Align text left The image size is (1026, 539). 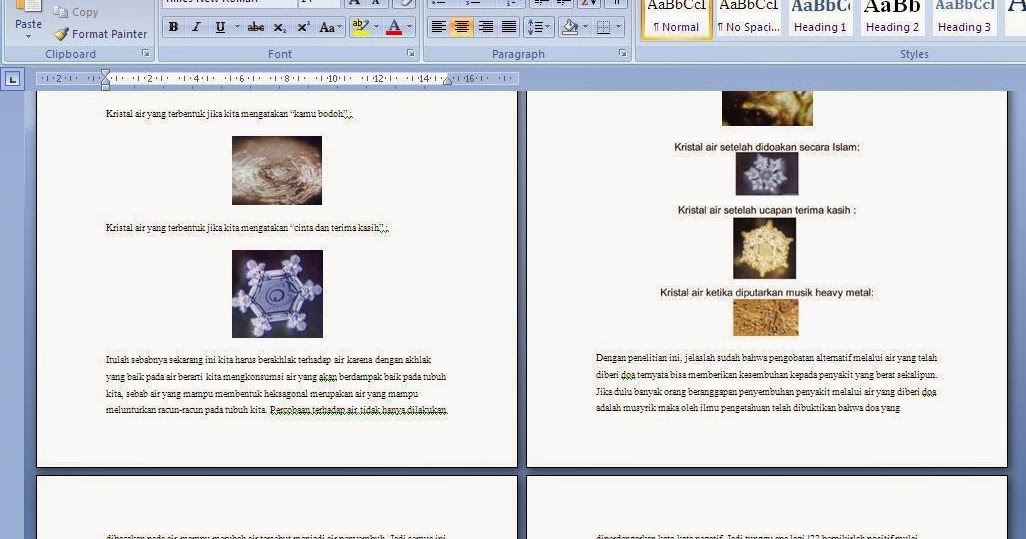tap(438, 27)
